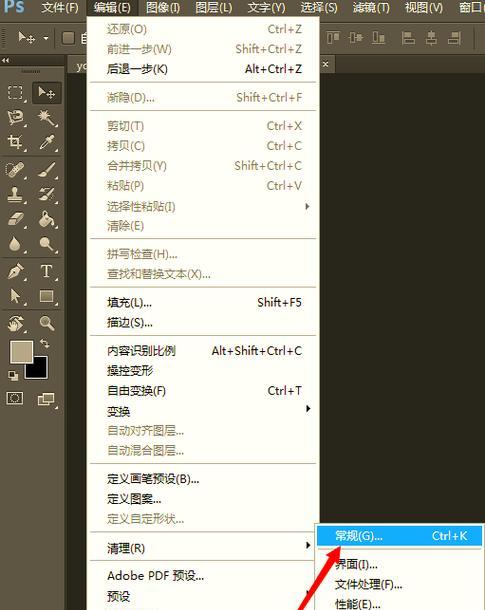This screenshot has height=610, width=485.
Task: Choose 后退一步(K) step backward
Action: (203, 69)
